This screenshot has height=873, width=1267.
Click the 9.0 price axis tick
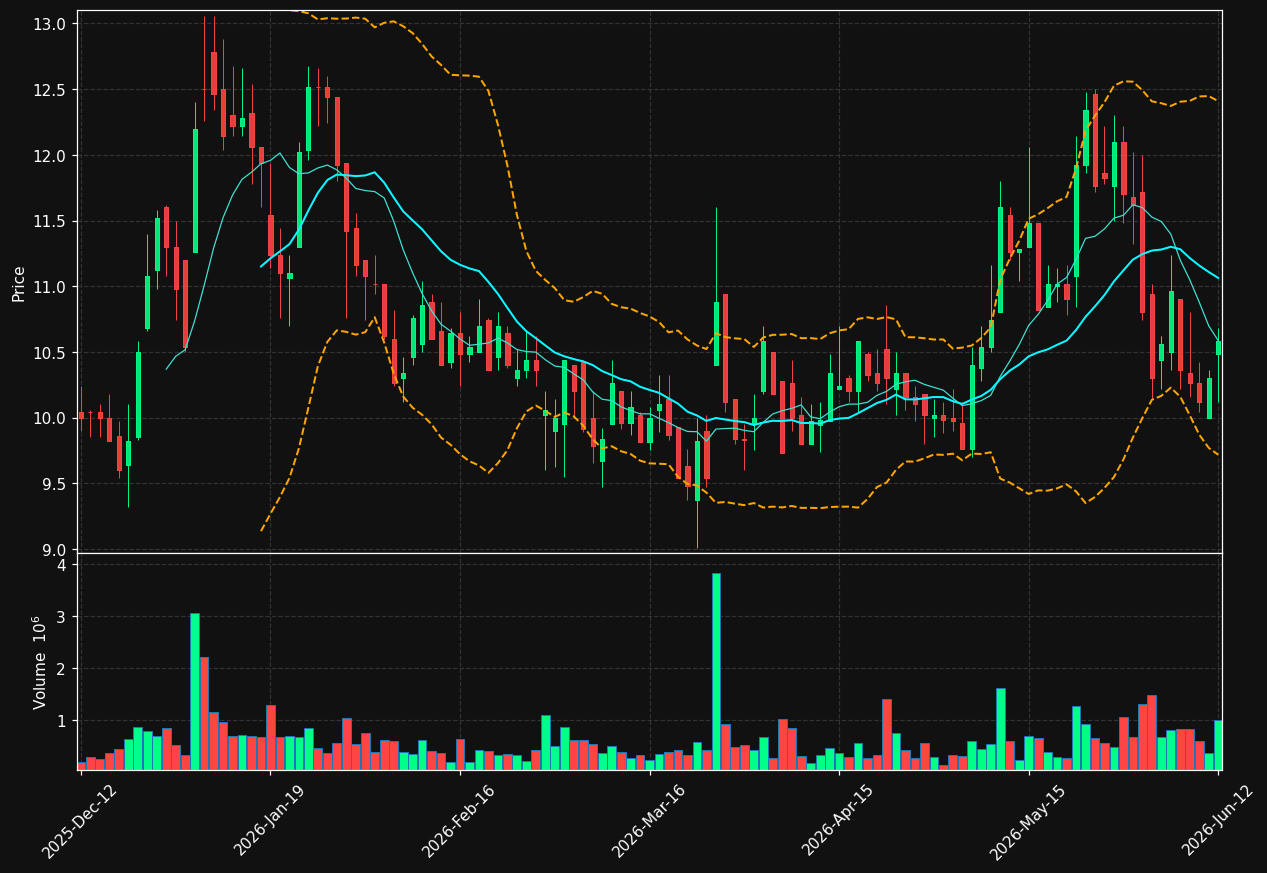[54, 550]
